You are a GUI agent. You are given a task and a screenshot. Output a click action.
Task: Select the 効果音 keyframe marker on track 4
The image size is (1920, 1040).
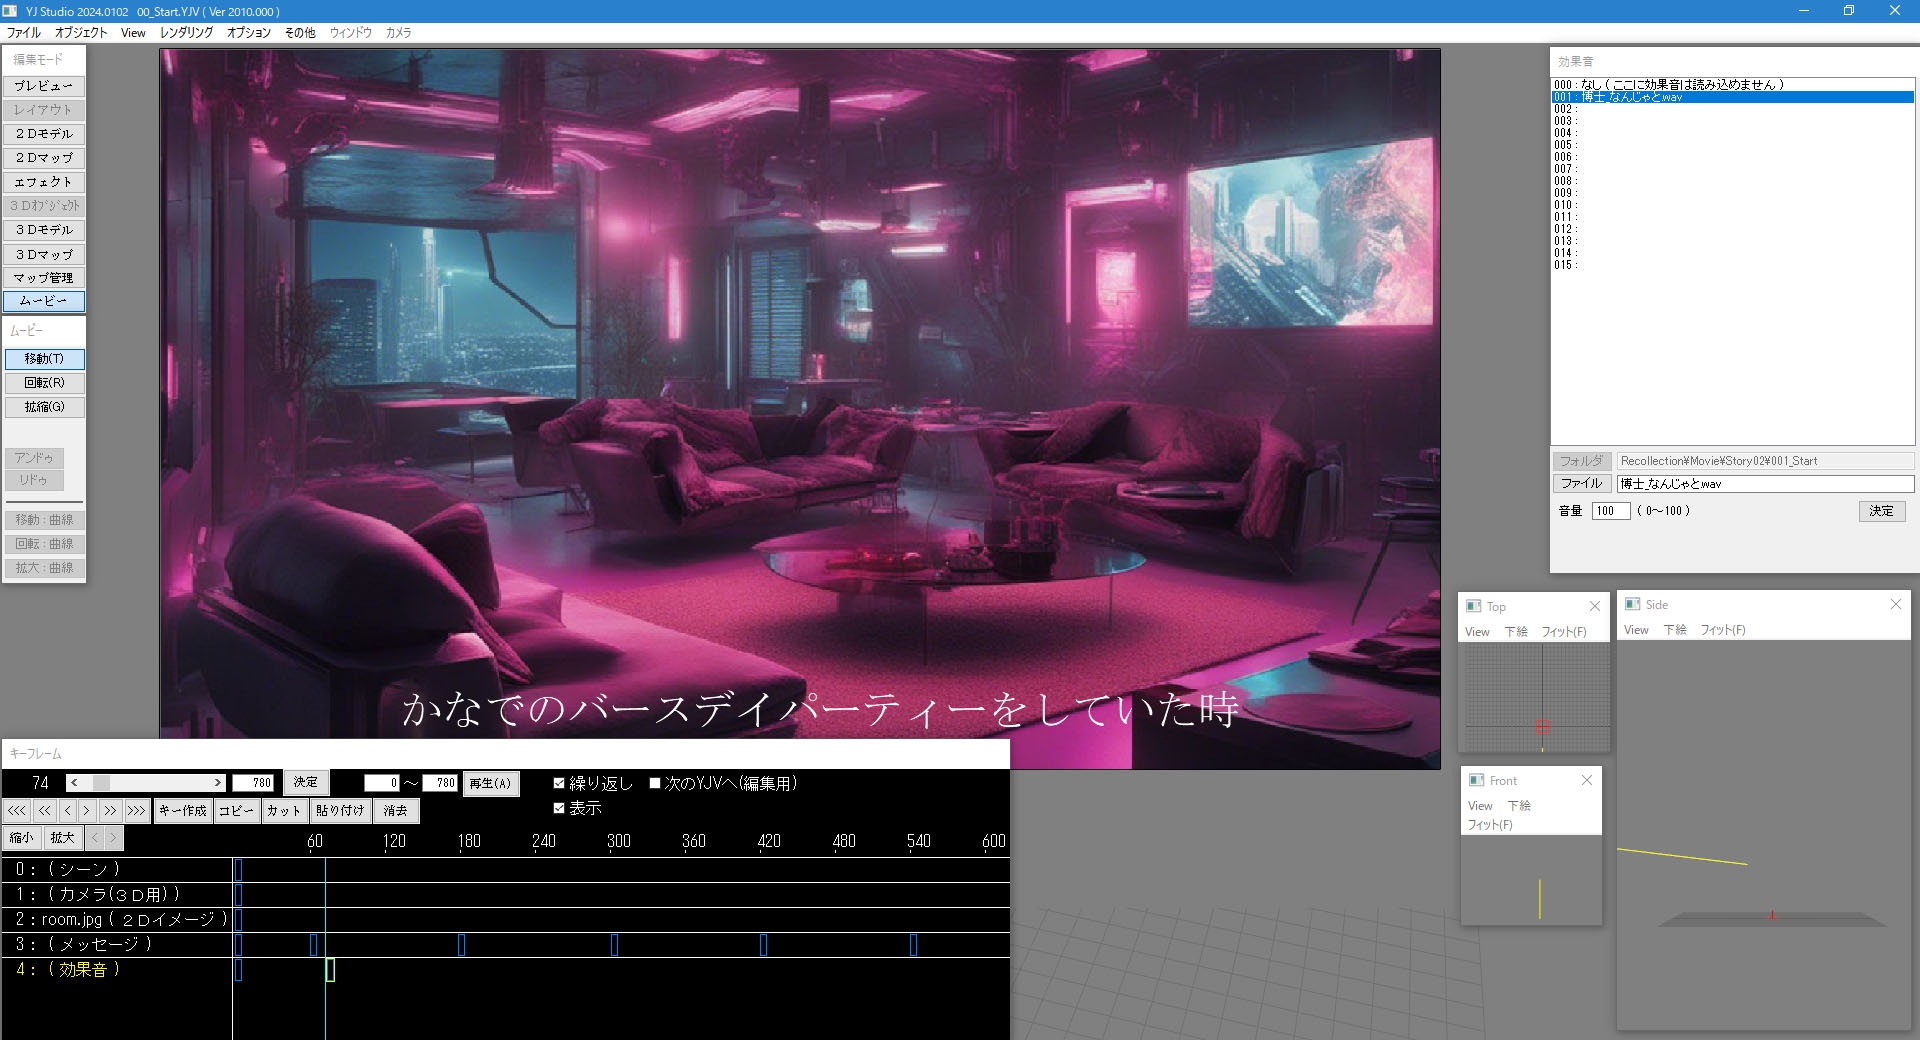pos(330,969)
